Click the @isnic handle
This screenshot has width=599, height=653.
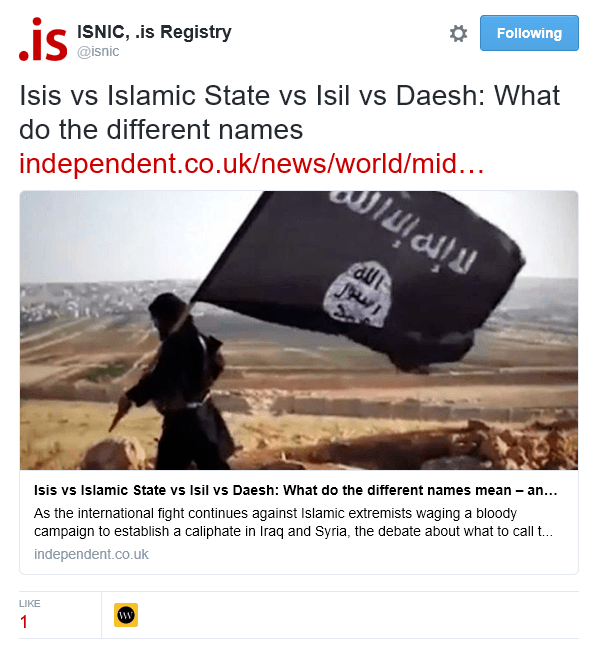click(98, 51)
